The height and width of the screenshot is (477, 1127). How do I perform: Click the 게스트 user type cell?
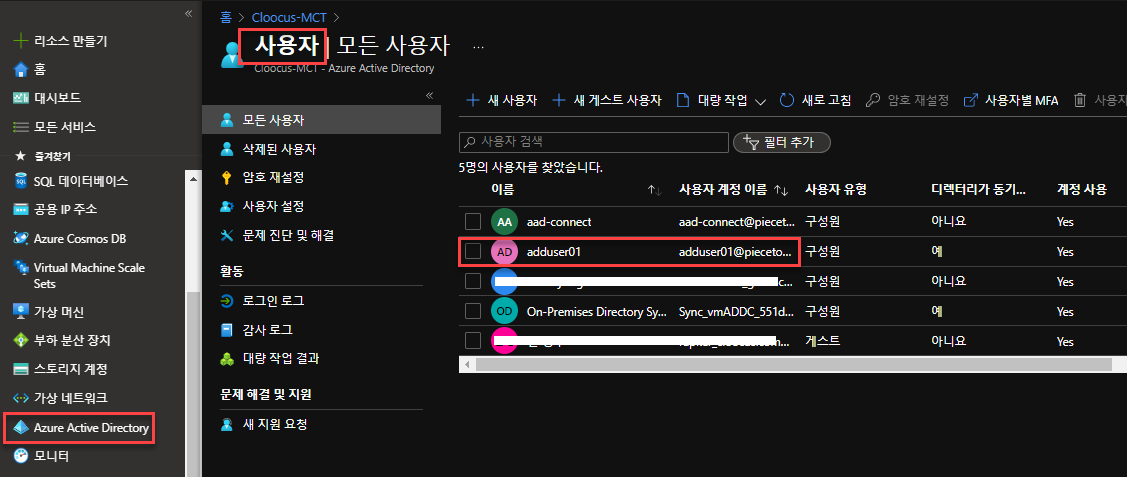tap(822, 341)
